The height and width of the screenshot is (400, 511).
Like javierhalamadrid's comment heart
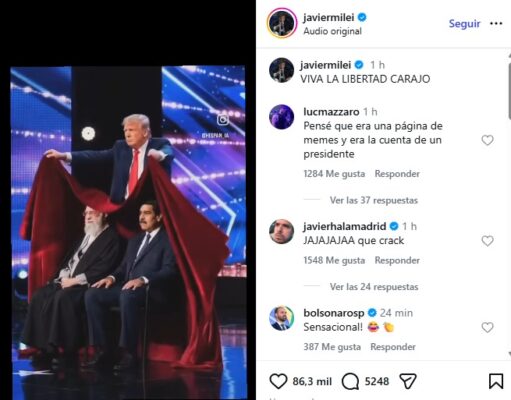click(487, 241)
